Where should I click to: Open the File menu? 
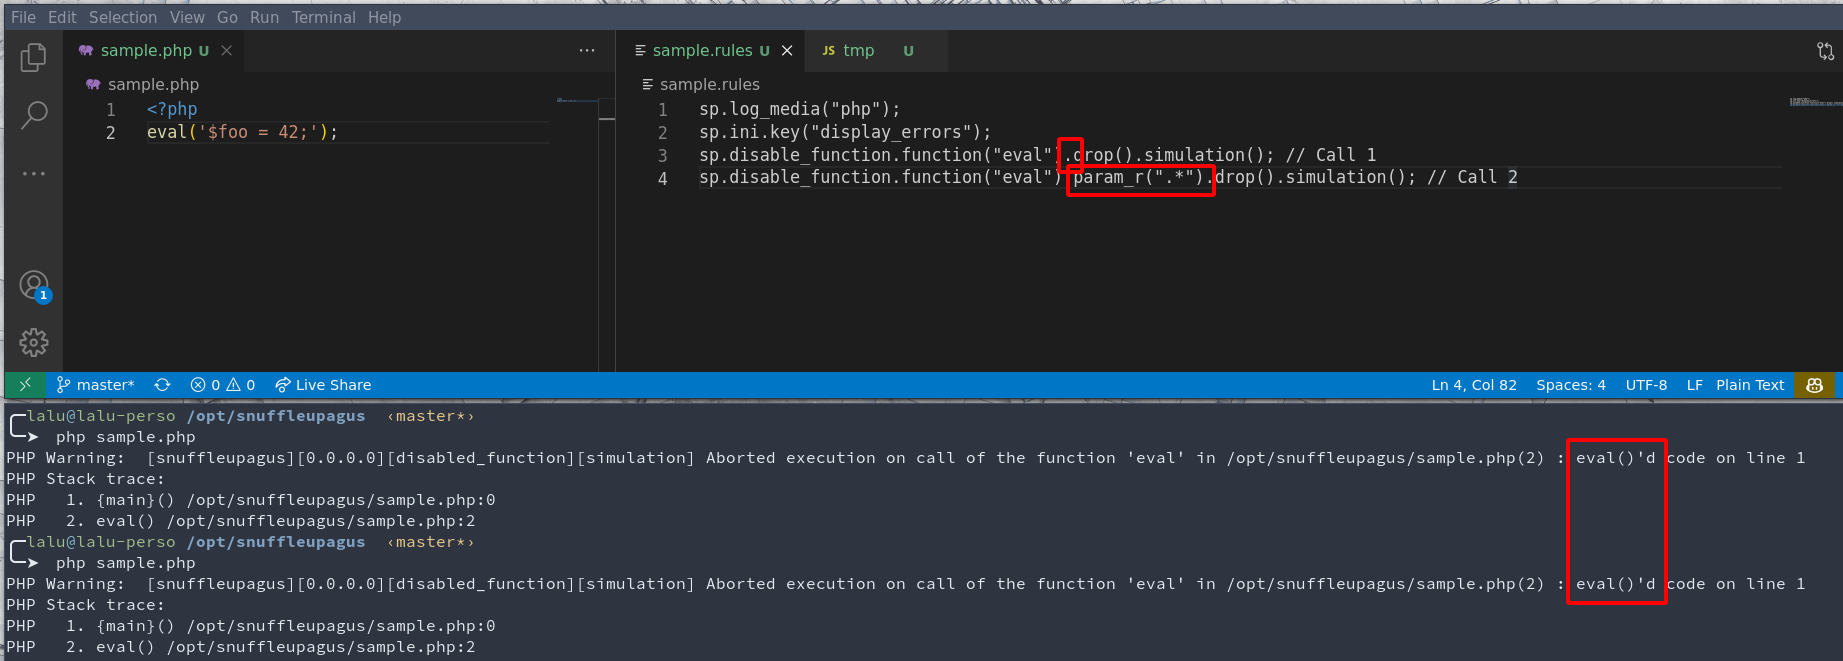pos(23,17)
